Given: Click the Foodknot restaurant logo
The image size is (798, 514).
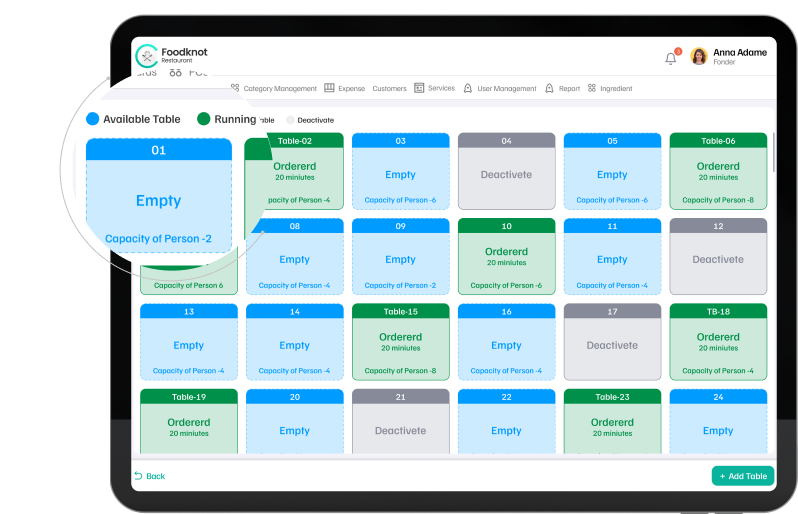Looking at the screenshot, I should (147, 56).
